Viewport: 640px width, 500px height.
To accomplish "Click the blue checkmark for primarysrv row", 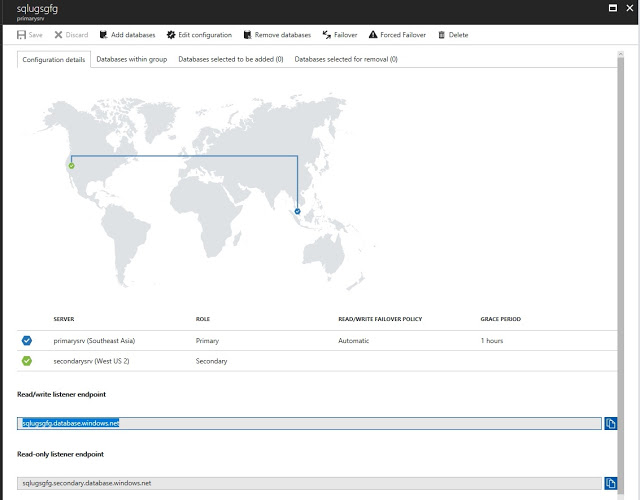I will [x=27, y=340].
